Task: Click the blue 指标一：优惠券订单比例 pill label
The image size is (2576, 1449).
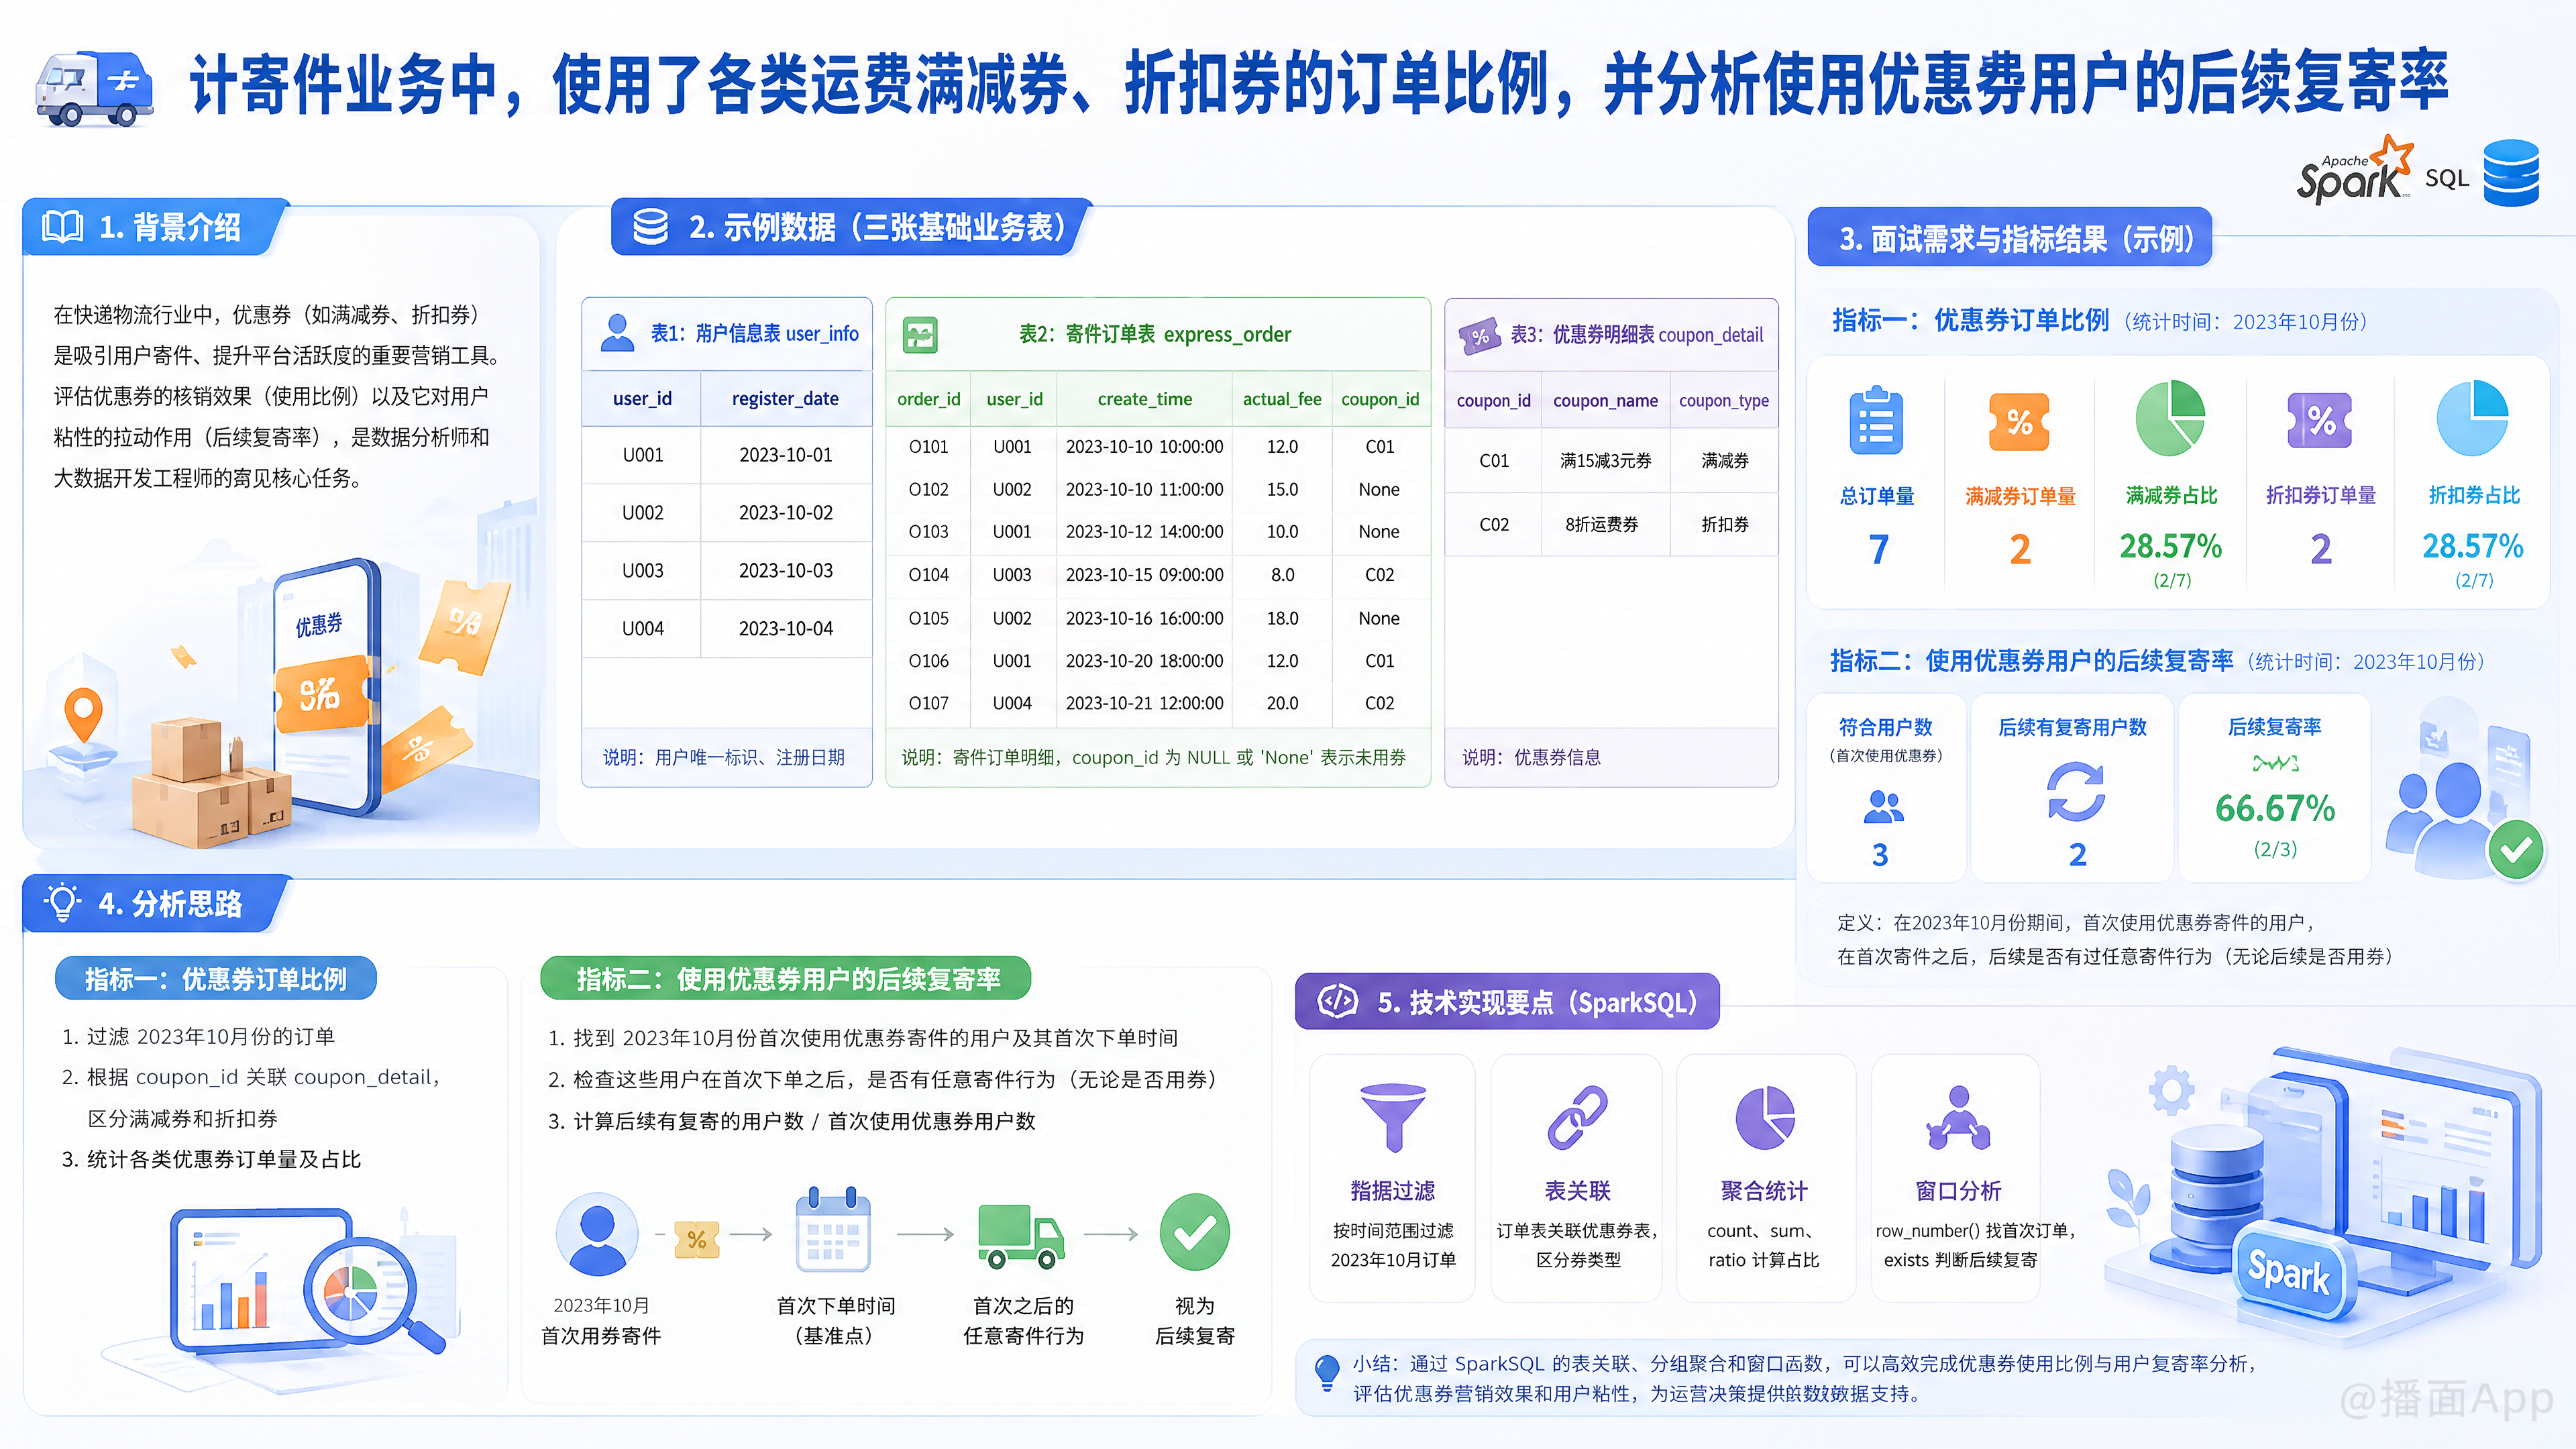Action: [x=216, y=978]
